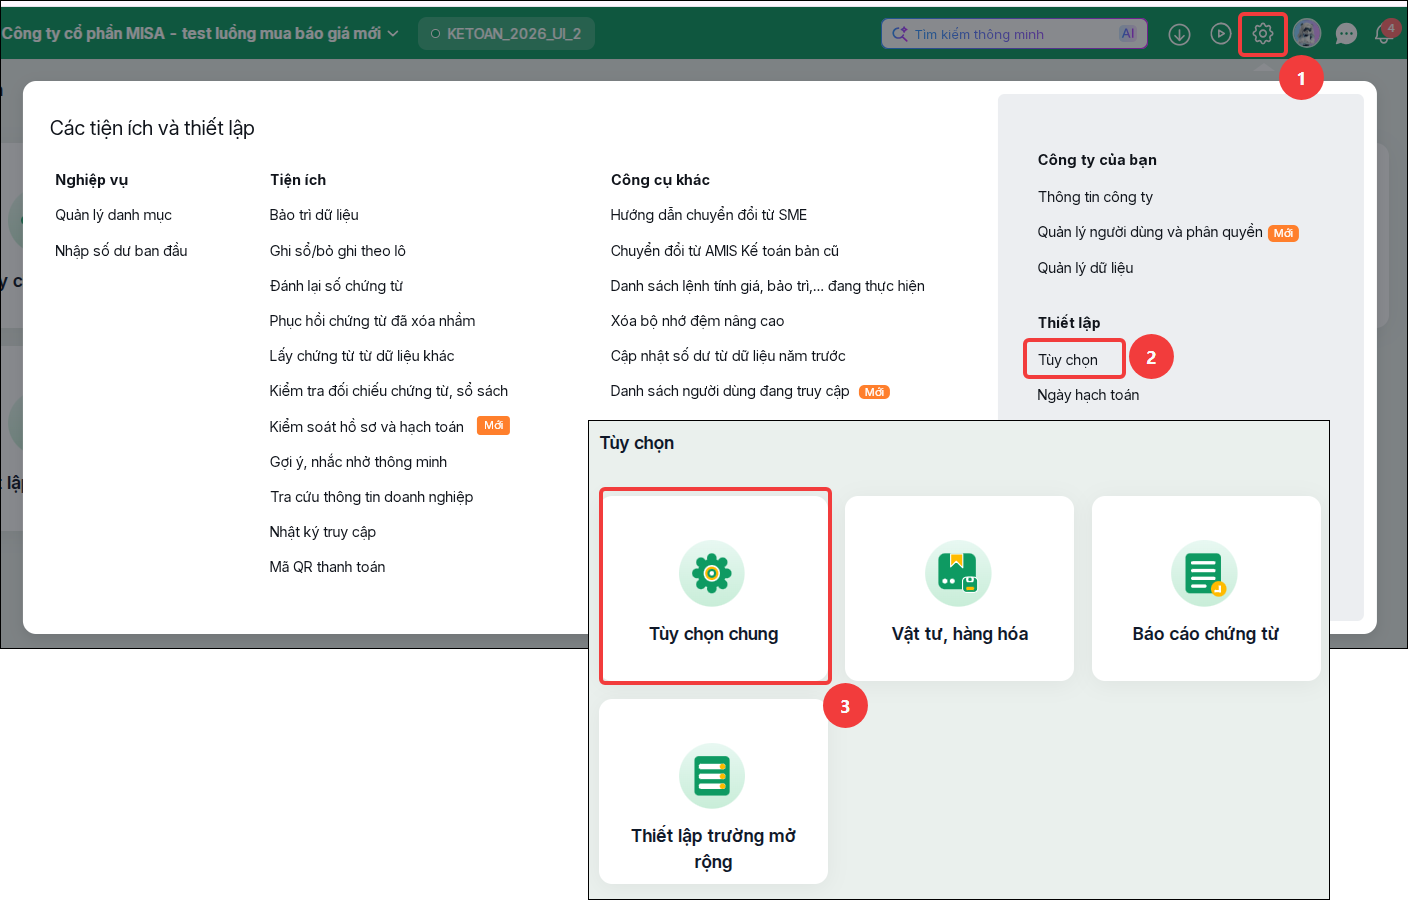Select Bảo trì dữ liệu utility
Viewport: 1408px width, 914px height.
314,215
